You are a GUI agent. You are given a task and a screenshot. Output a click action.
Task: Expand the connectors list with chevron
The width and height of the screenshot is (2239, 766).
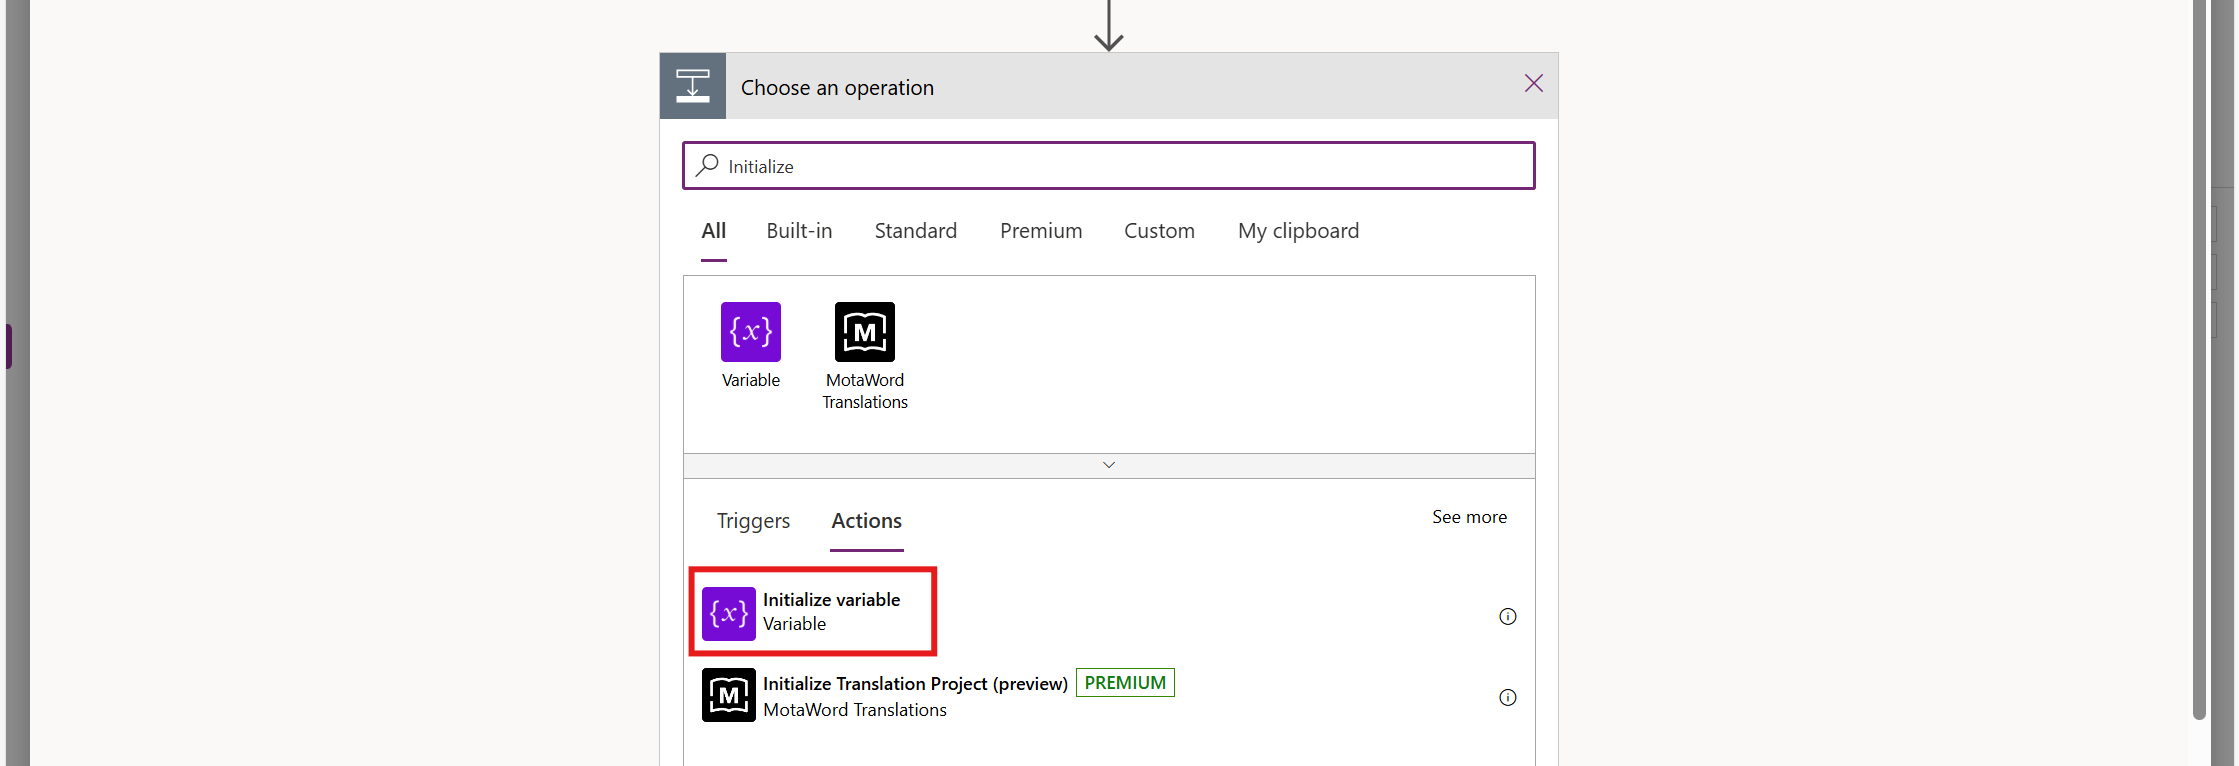tap(1108, 465)
